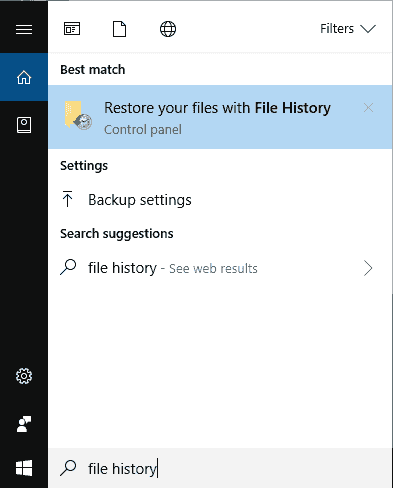Open the hamburger menu in the sidebar
Viewport: 393px width, 488px height.
24,29
